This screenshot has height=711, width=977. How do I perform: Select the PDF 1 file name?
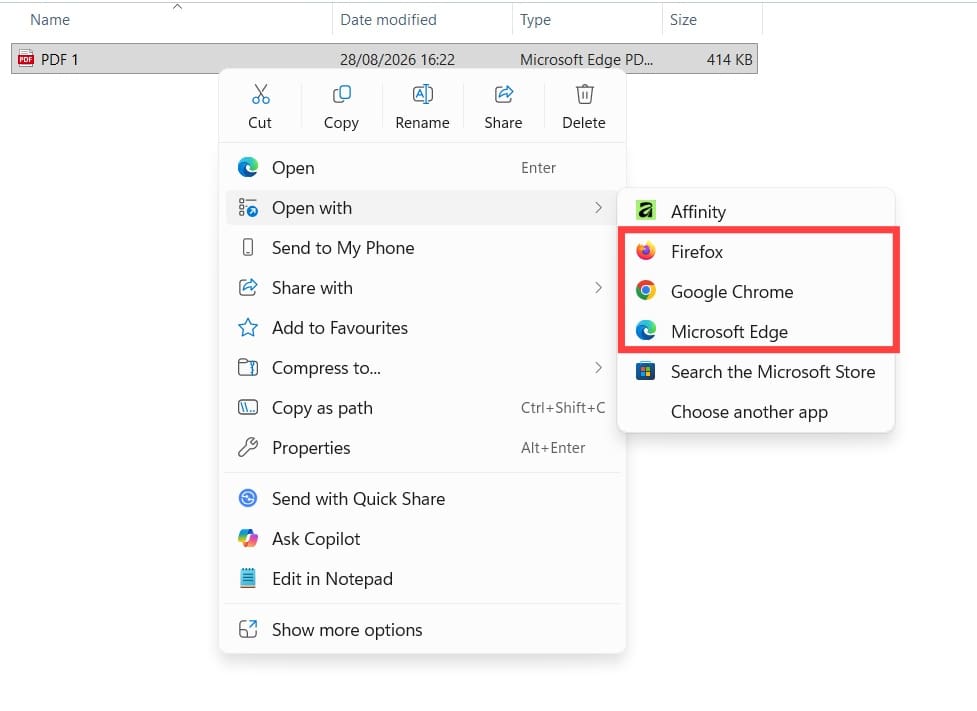pyautogui.click(x=59, y=59)
